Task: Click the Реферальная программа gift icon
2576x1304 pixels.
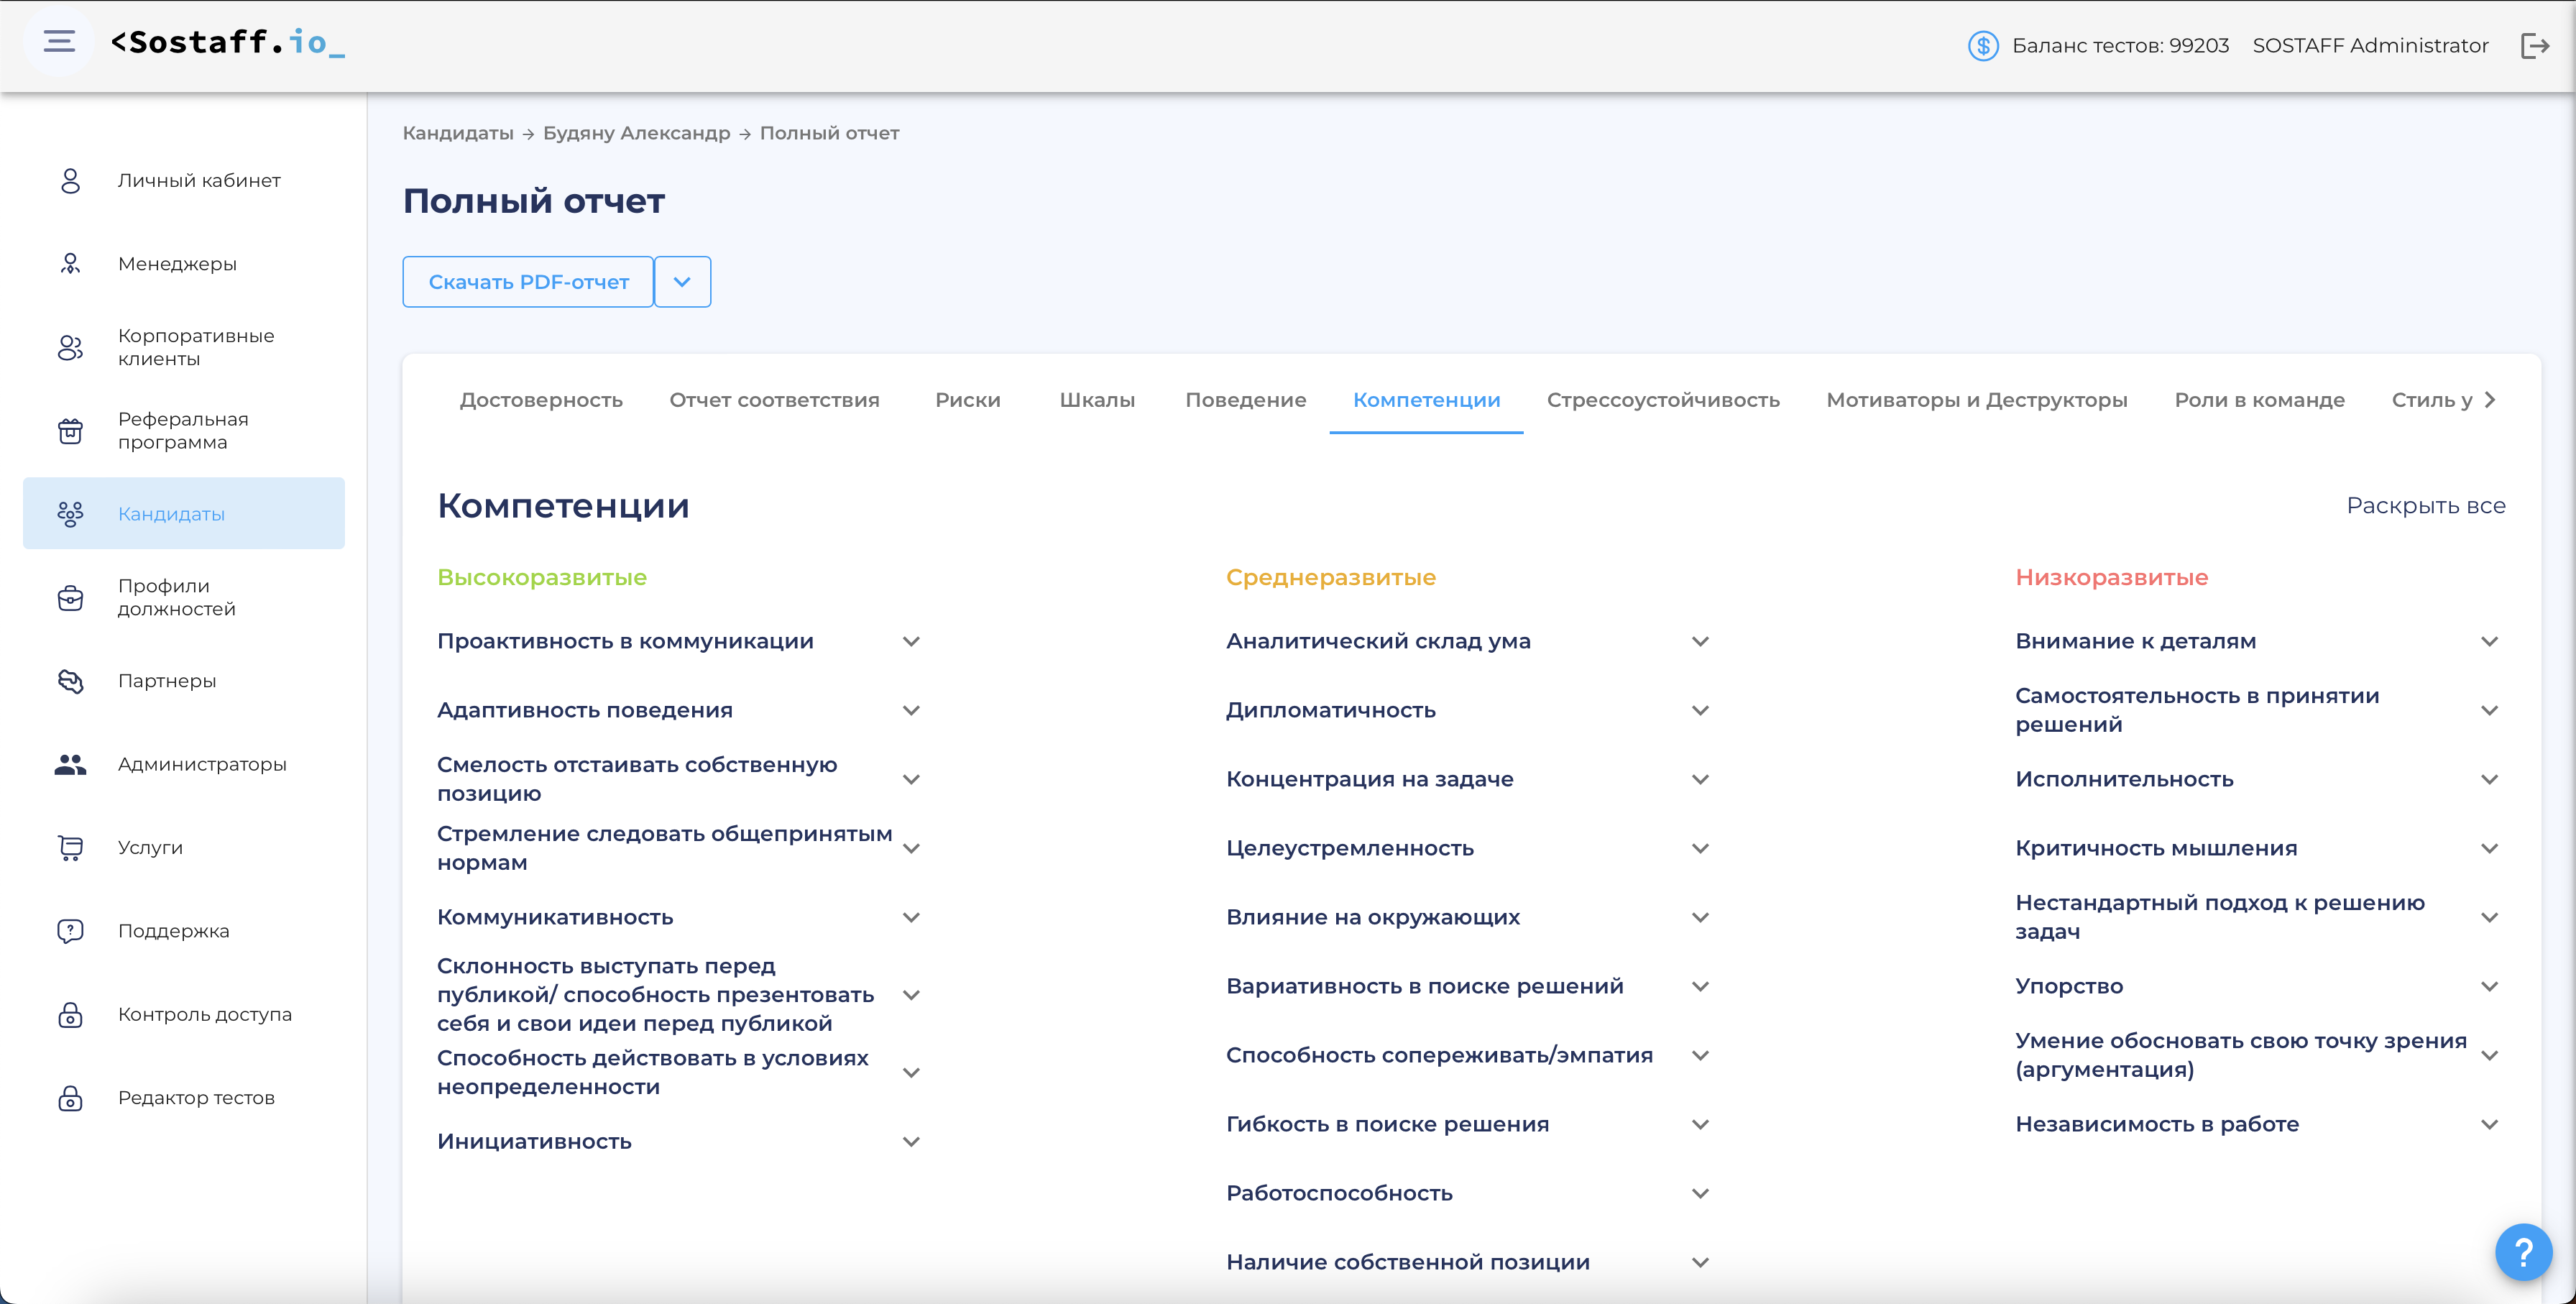Action: pyautogui.click(x=70, y=431)
